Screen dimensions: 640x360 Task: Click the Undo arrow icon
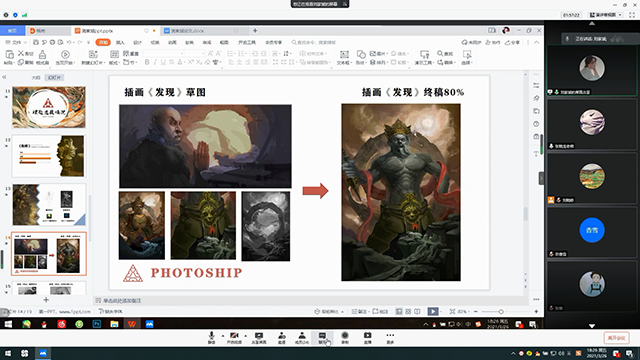tap(69, 42)
